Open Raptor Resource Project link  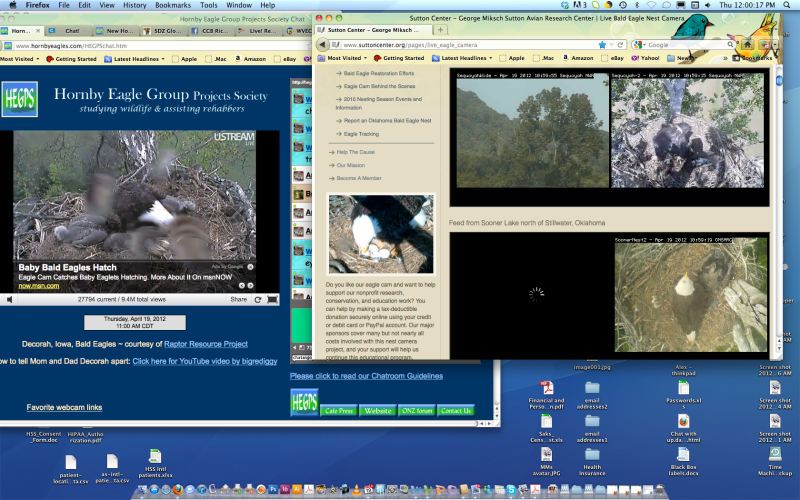point(206,344)
